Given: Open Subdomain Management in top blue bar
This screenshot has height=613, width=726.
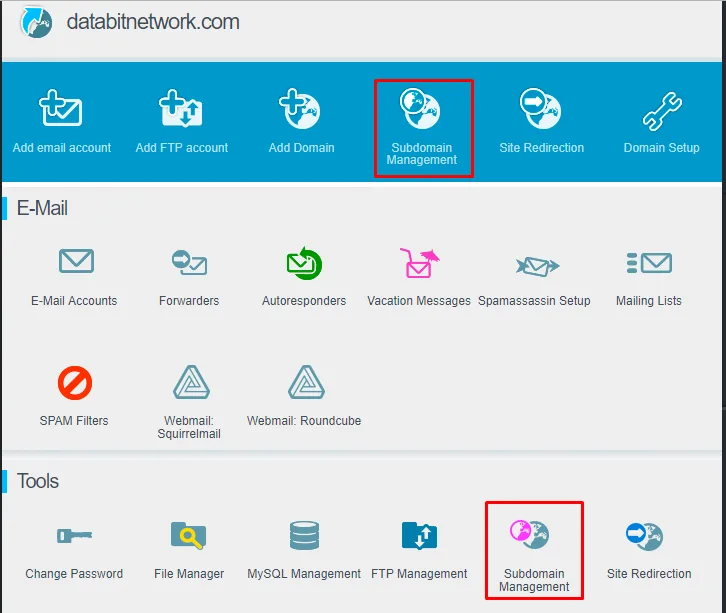Looking at the screenshot, I should point(422,109).
